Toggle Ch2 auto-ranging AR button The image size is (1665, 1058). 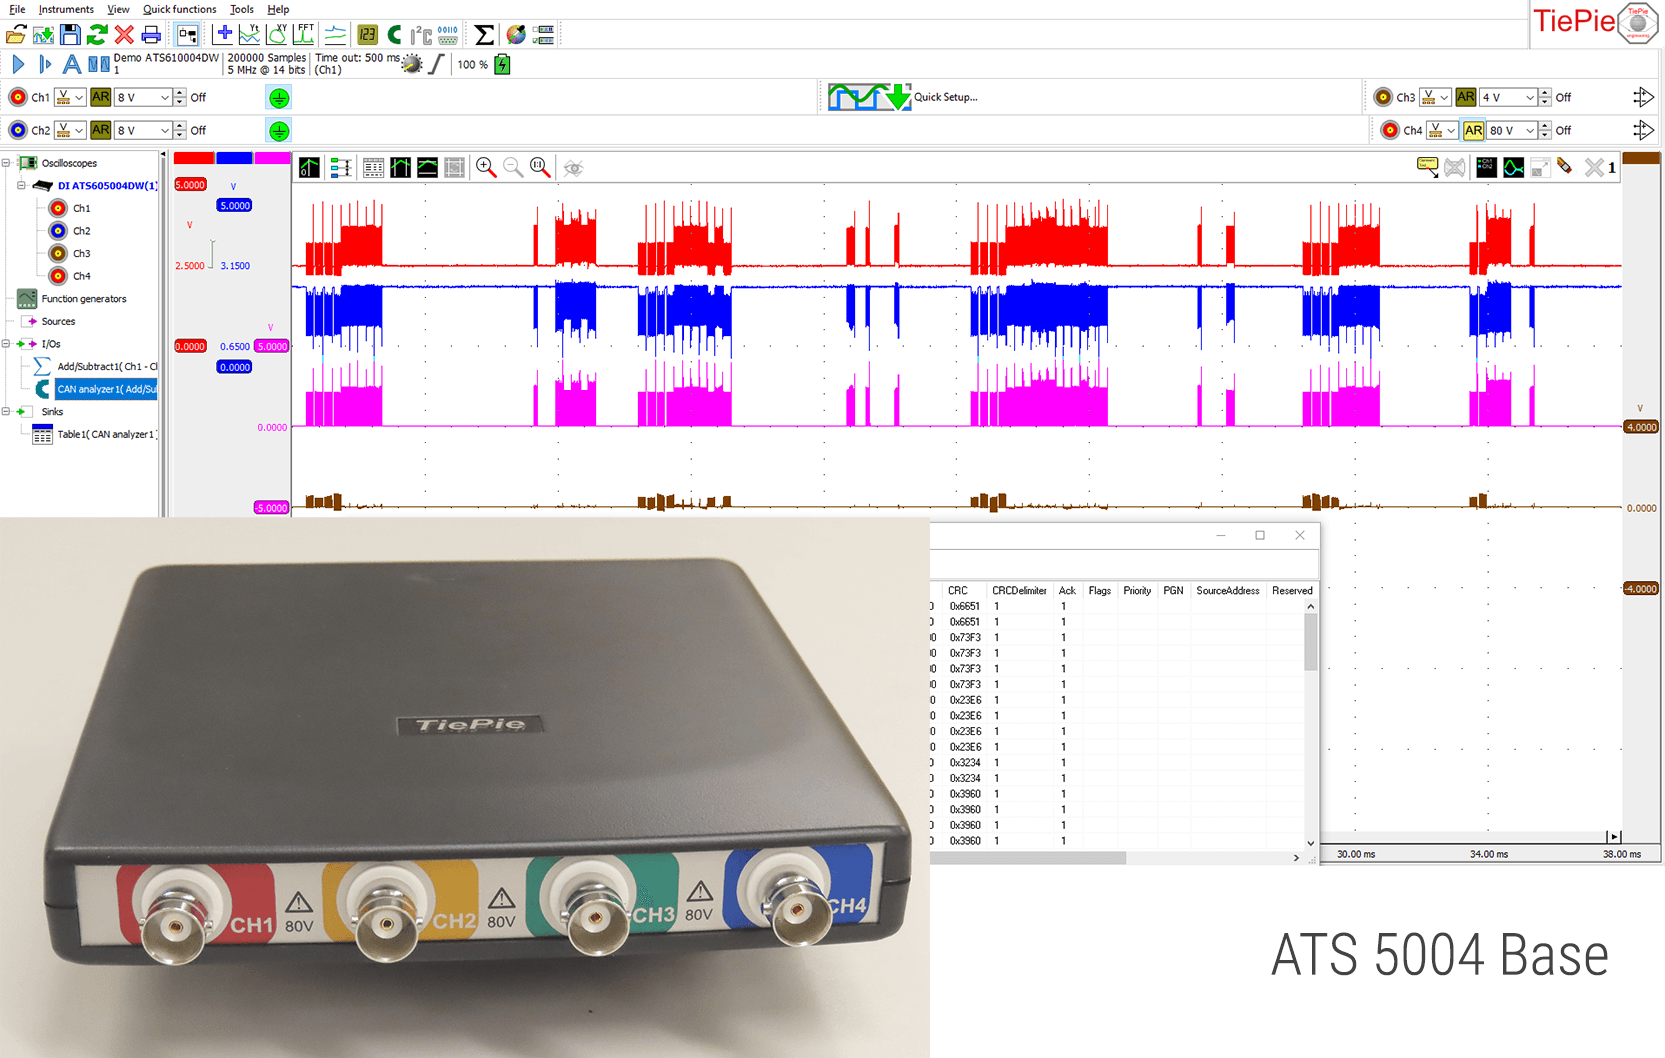pos(100,130)
